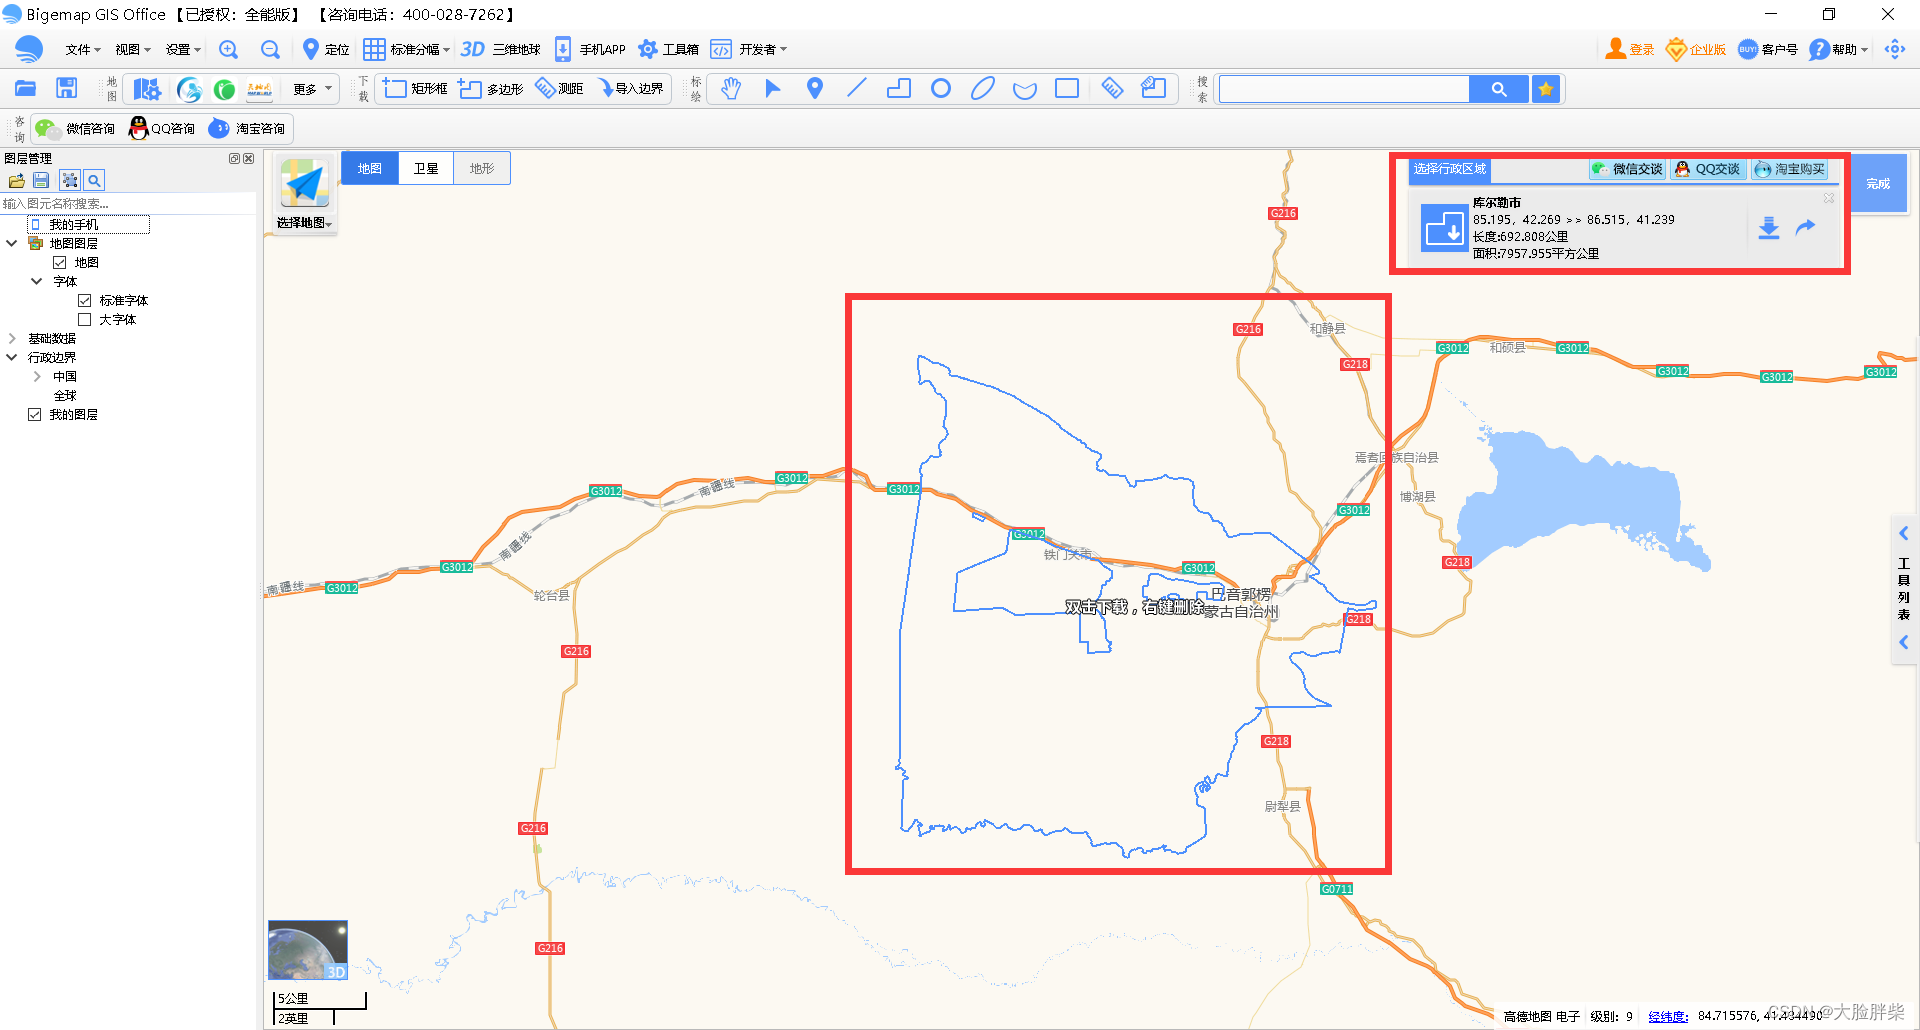Collapse the 地图图层 tree node
1920x1030 pixels.
point(12,243)
